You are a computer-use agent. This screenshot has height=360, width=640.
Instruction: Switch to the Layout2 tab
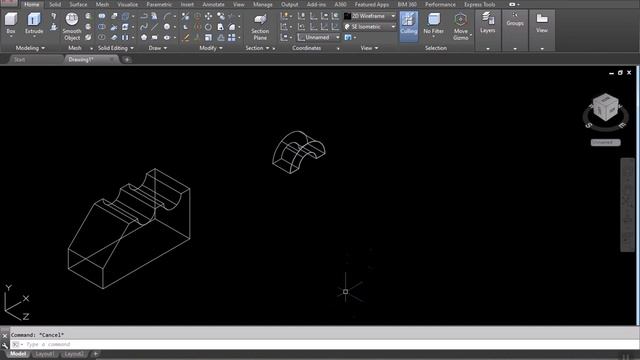tap(74, 354)
